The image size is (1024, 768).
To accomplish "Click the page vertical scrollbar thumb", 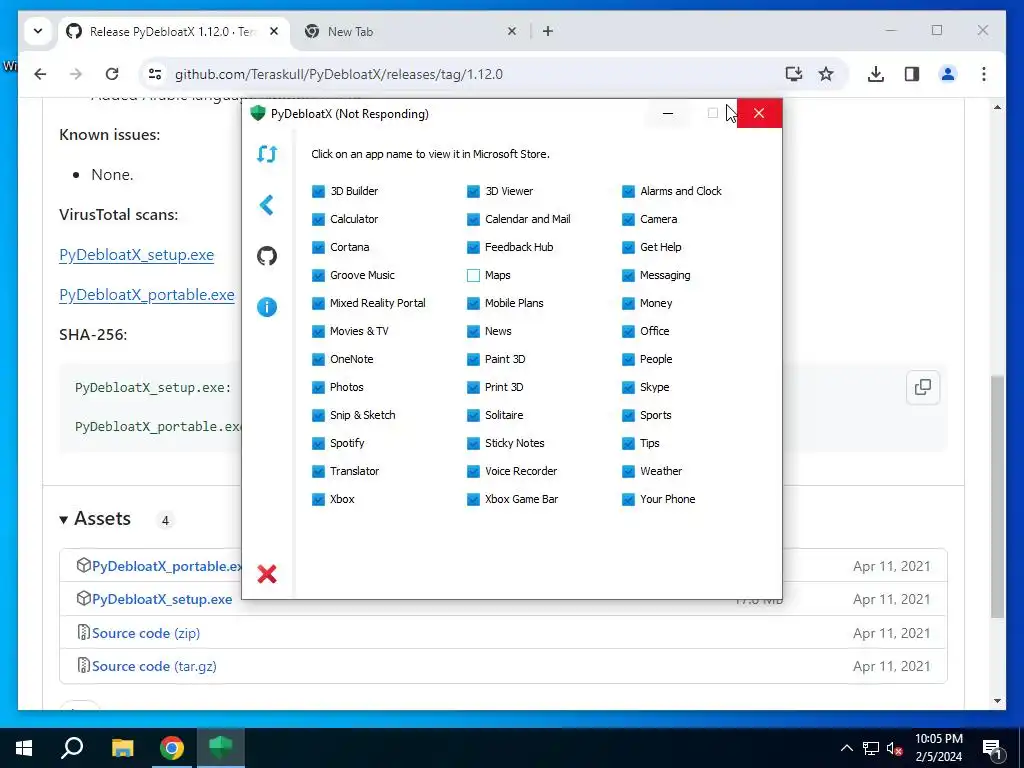I will click(997, 496).
